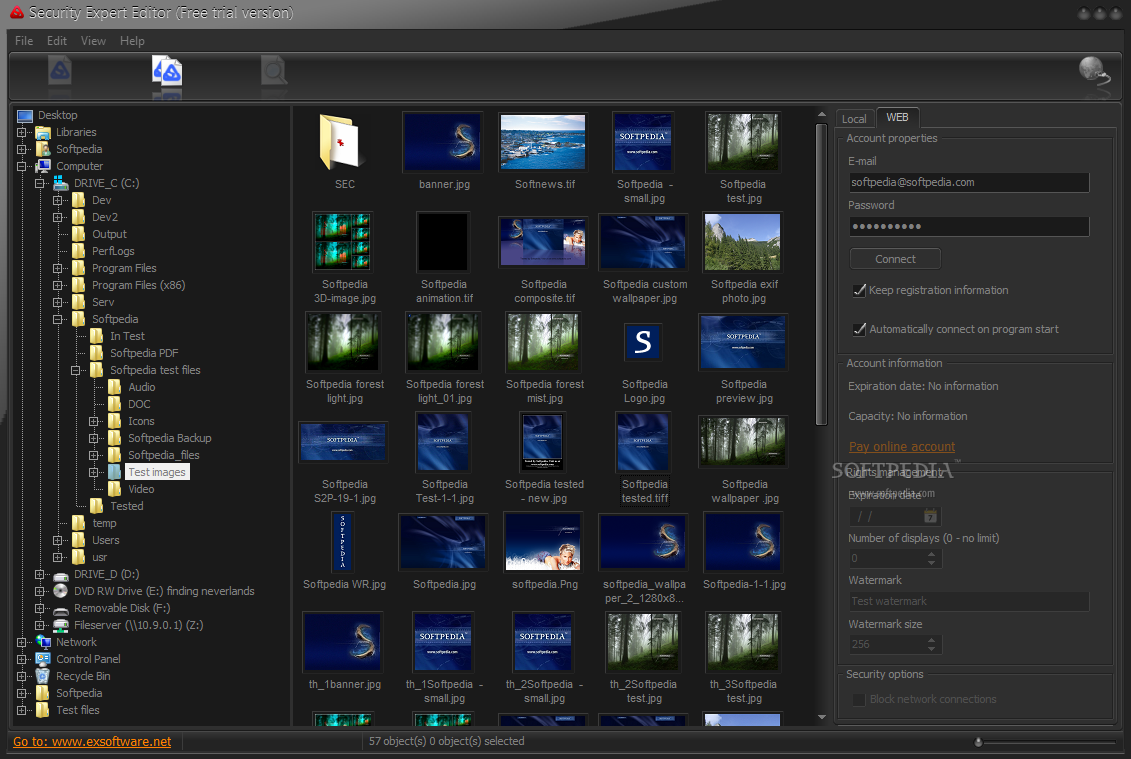The image size is (1131, 759).
Task: Click the Control Panel icon
Action: pyautogui.click(x=43, y=659)
